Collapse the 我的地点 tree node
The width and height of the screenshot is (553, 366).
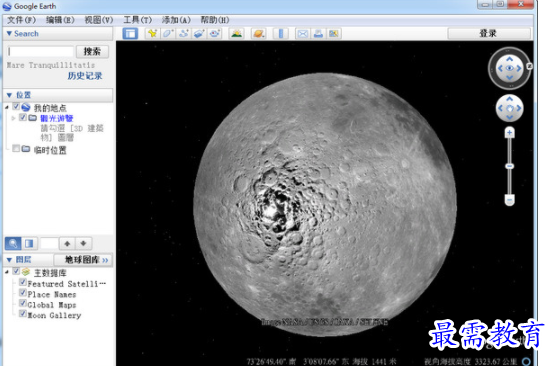click(7, 107)
